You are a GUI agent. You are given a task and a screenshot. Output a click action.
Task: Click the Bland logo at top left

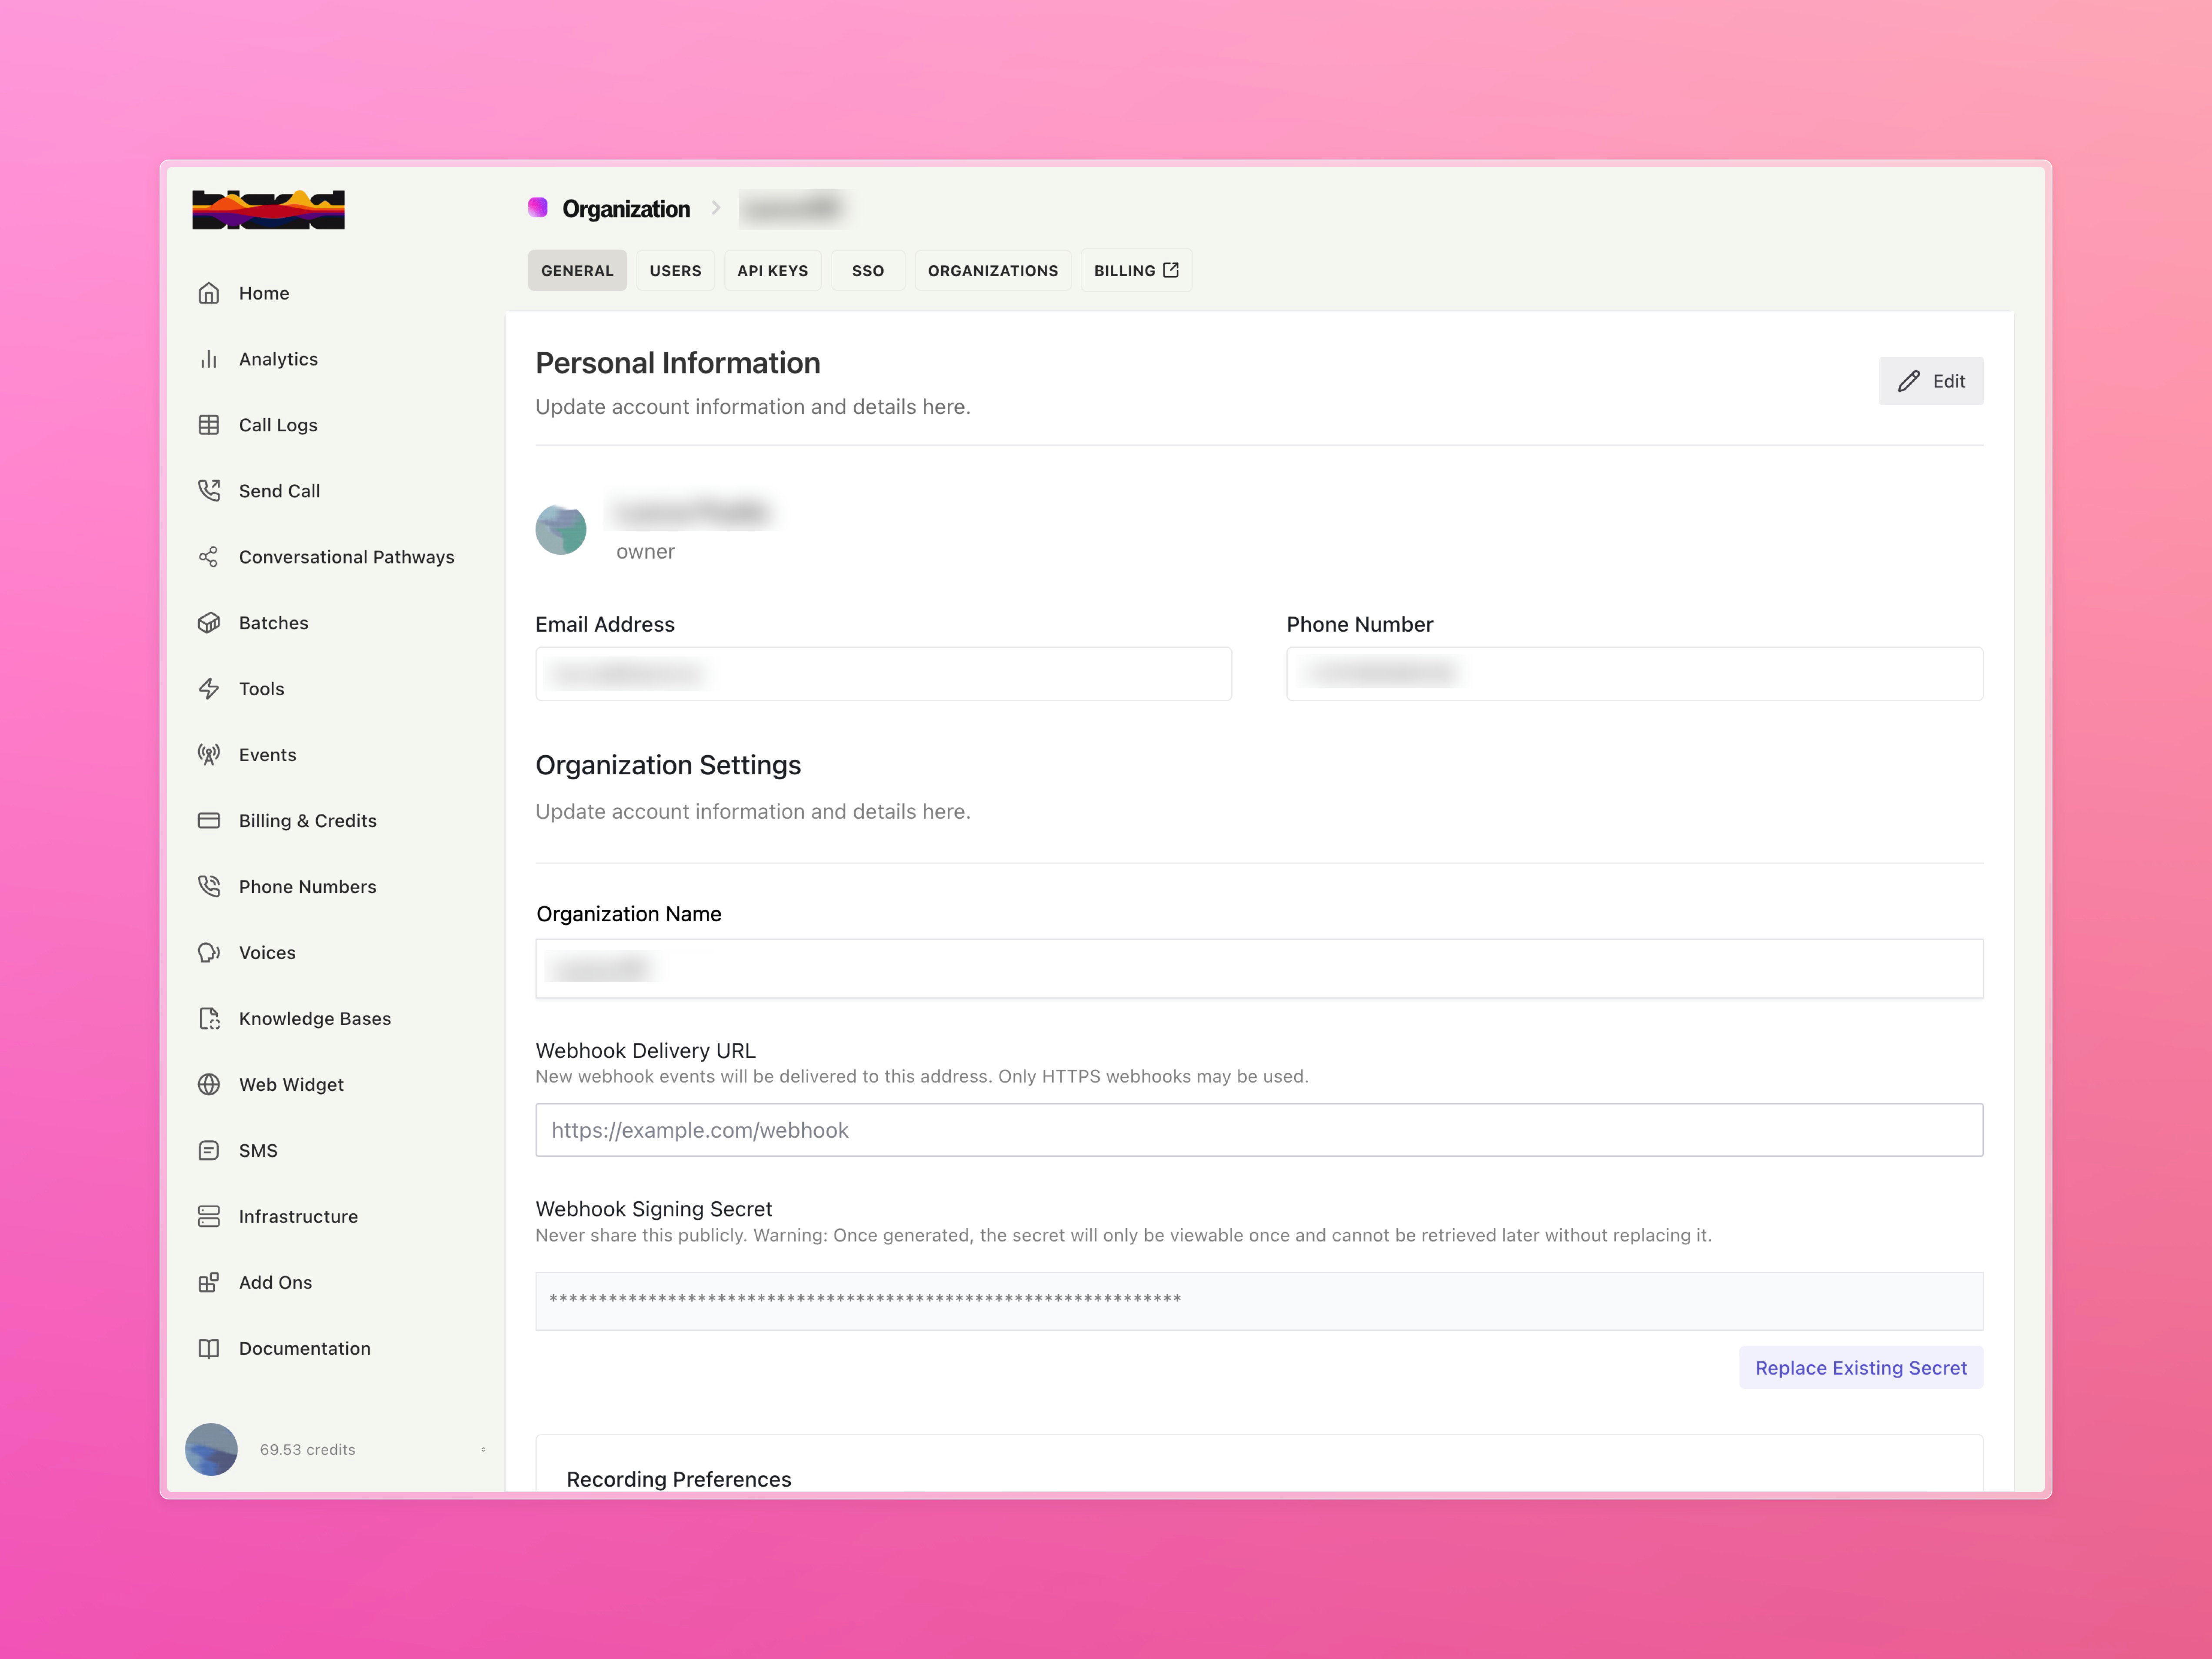pos(268,210)
